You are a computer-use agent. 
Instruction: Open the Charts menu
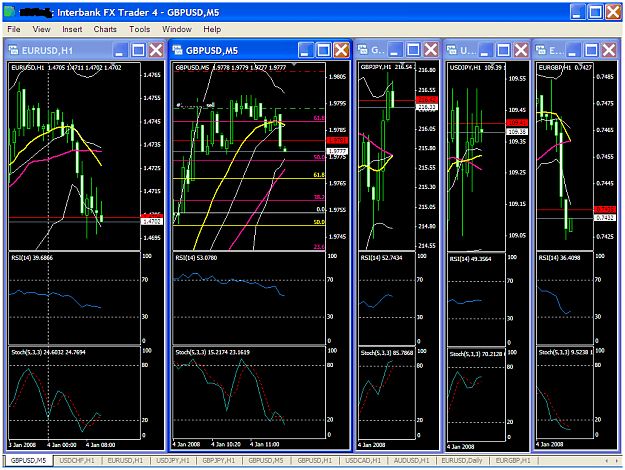click(105, 29)
